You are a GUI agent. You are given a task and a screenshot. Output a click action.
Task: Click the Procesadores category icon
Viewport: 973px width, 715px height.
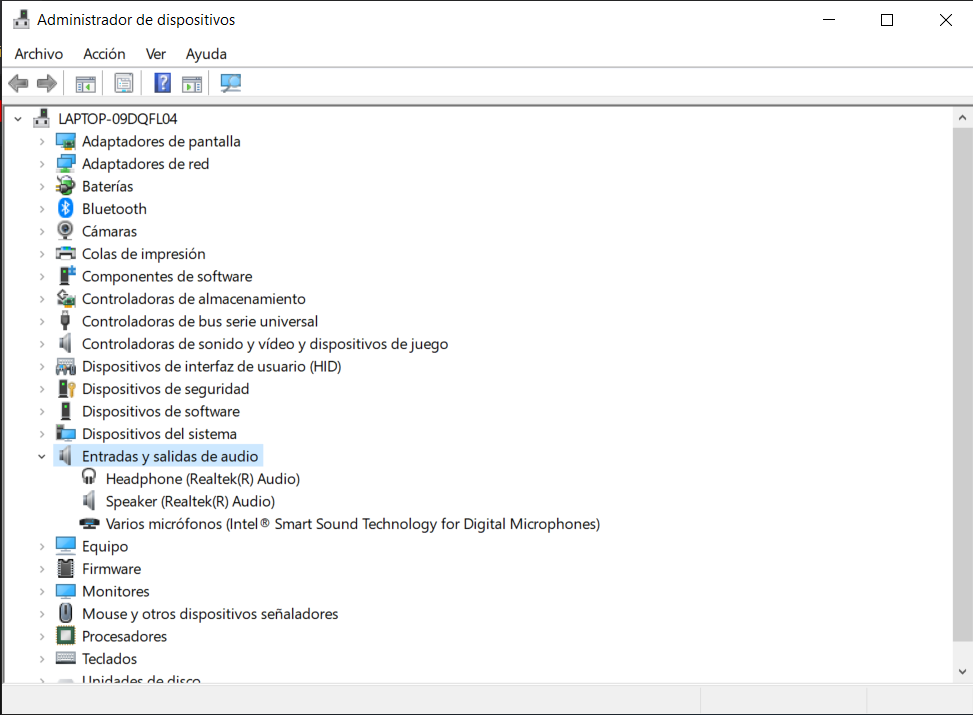65,636
